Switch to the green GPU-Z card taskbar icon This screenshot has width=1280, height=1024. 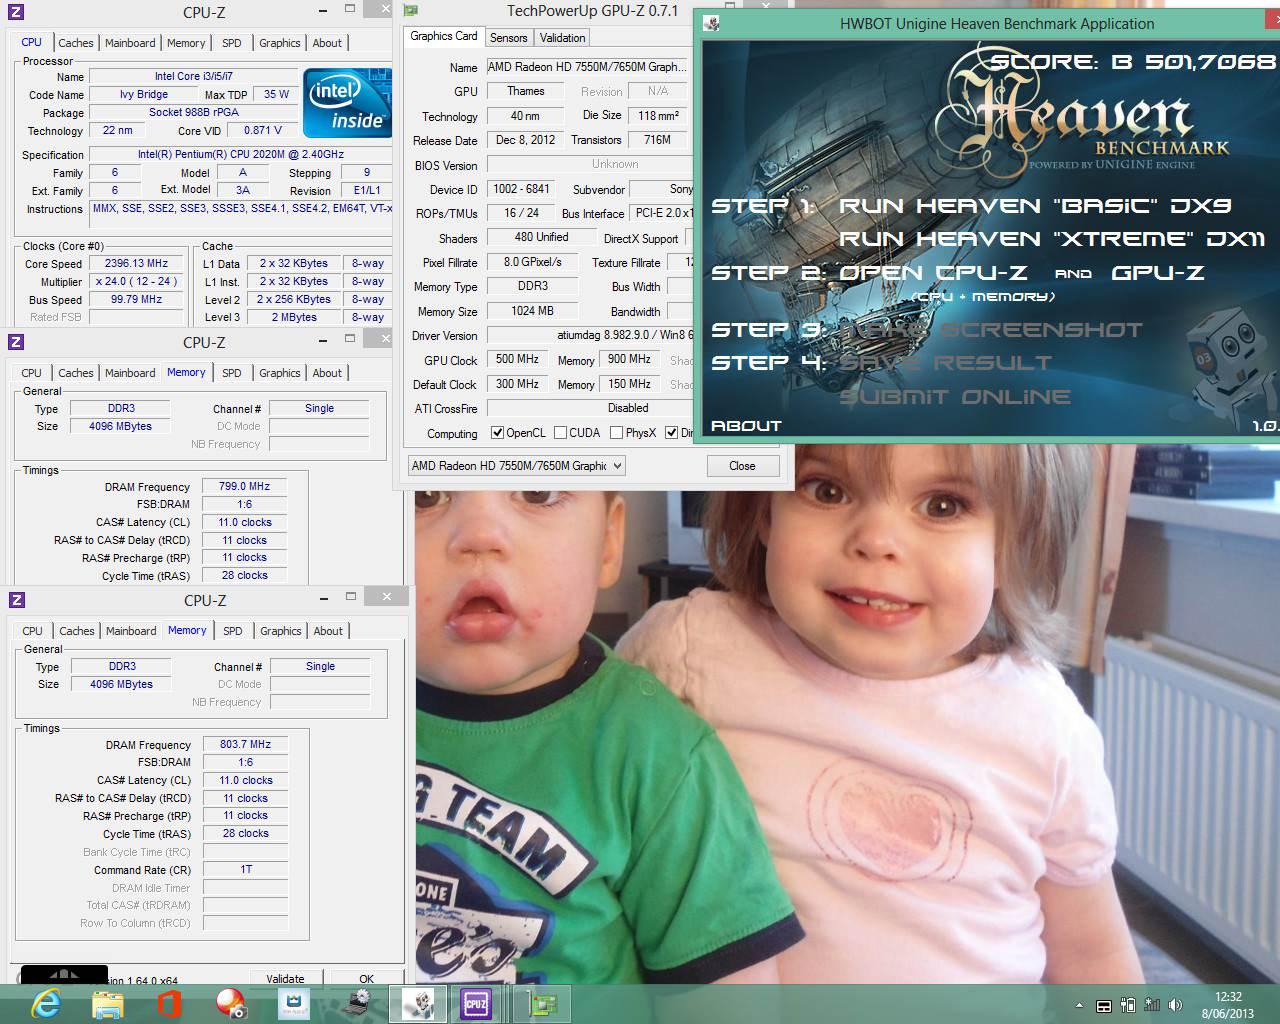[542, 1003]
